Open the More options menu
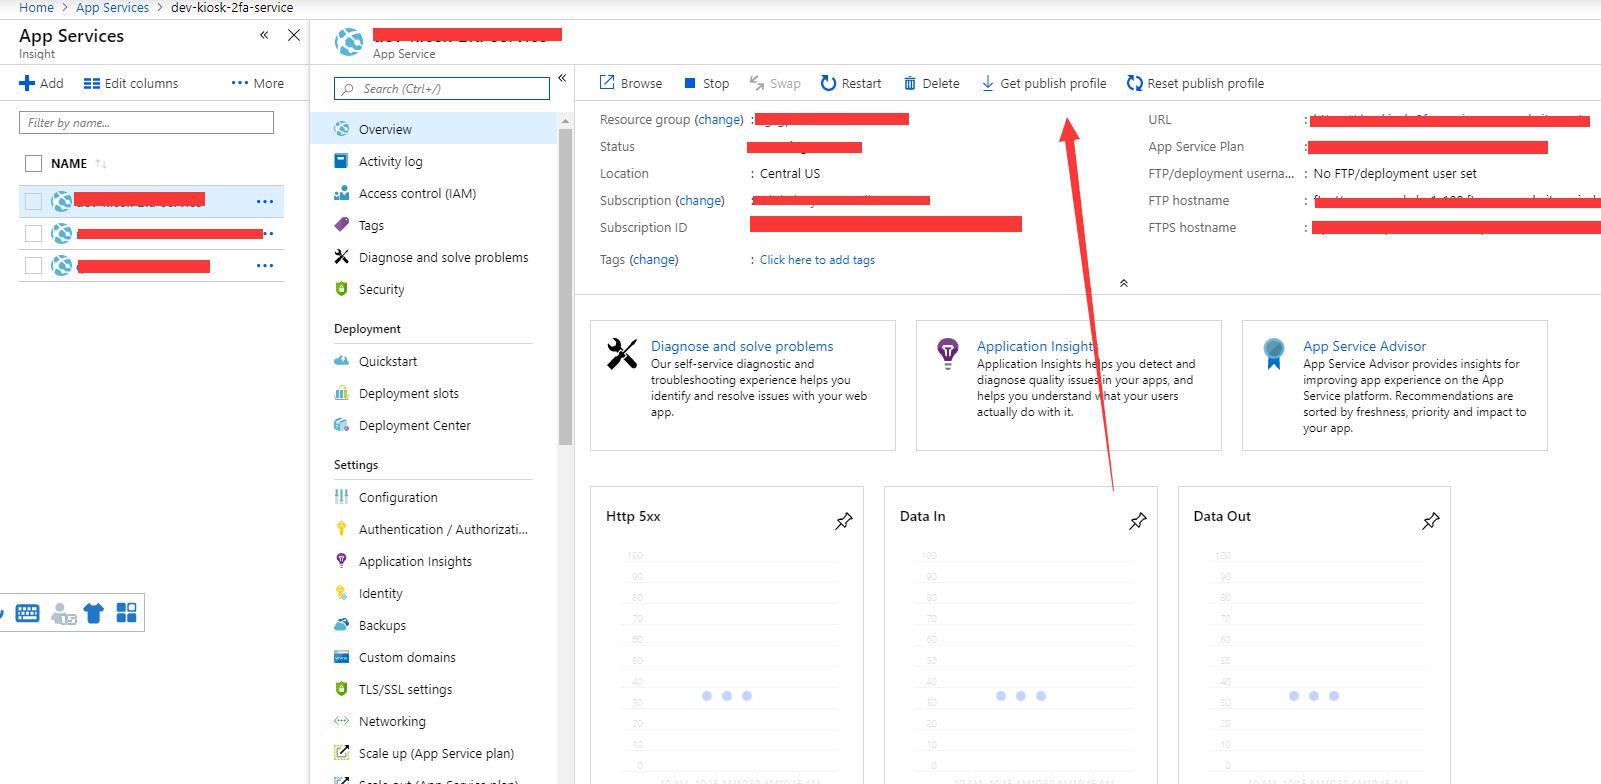The height and width of the screenshot is (784, 1601). point(258,83)
